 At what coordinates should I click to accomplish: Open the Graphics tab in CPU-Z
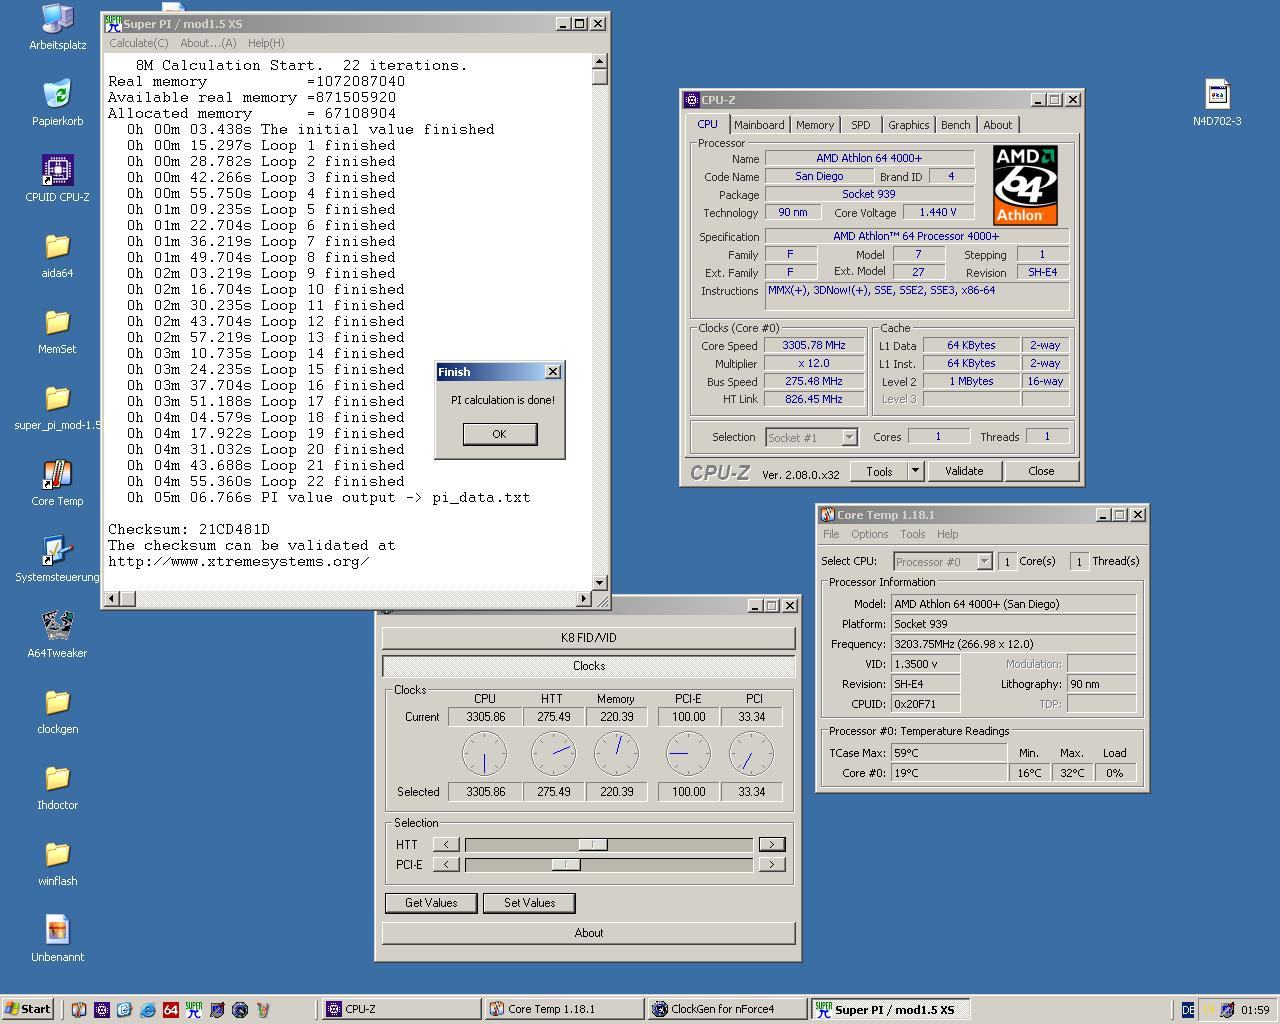tap(908, 125)
